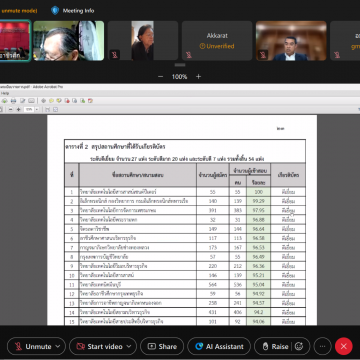Screen dimensions: 360x360
Task: Click percentage cell '94.2' in row 14
Action: tap(258, 312)
